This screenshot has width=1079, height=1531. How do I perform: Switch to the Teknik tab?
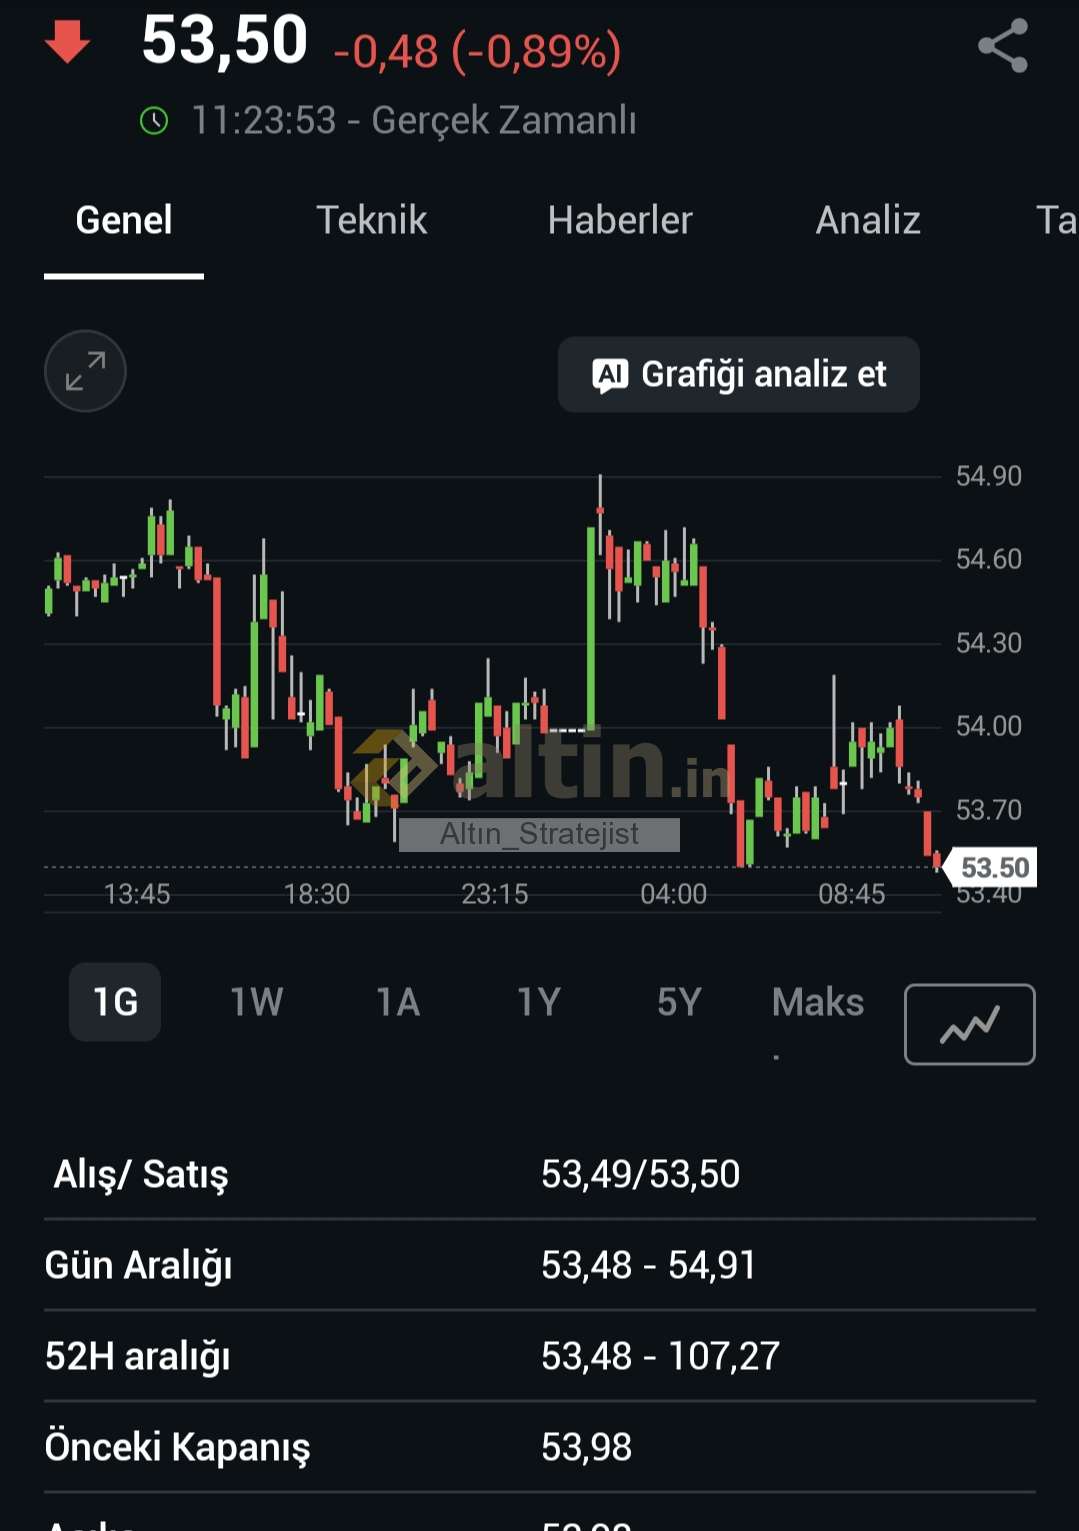click(x=371, y=220)
